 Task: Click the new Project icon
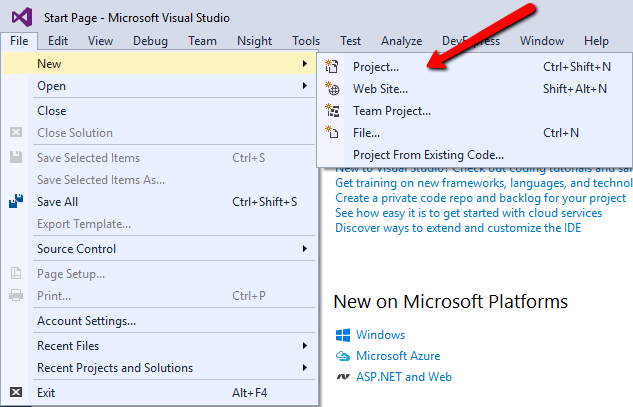point(332,66)
